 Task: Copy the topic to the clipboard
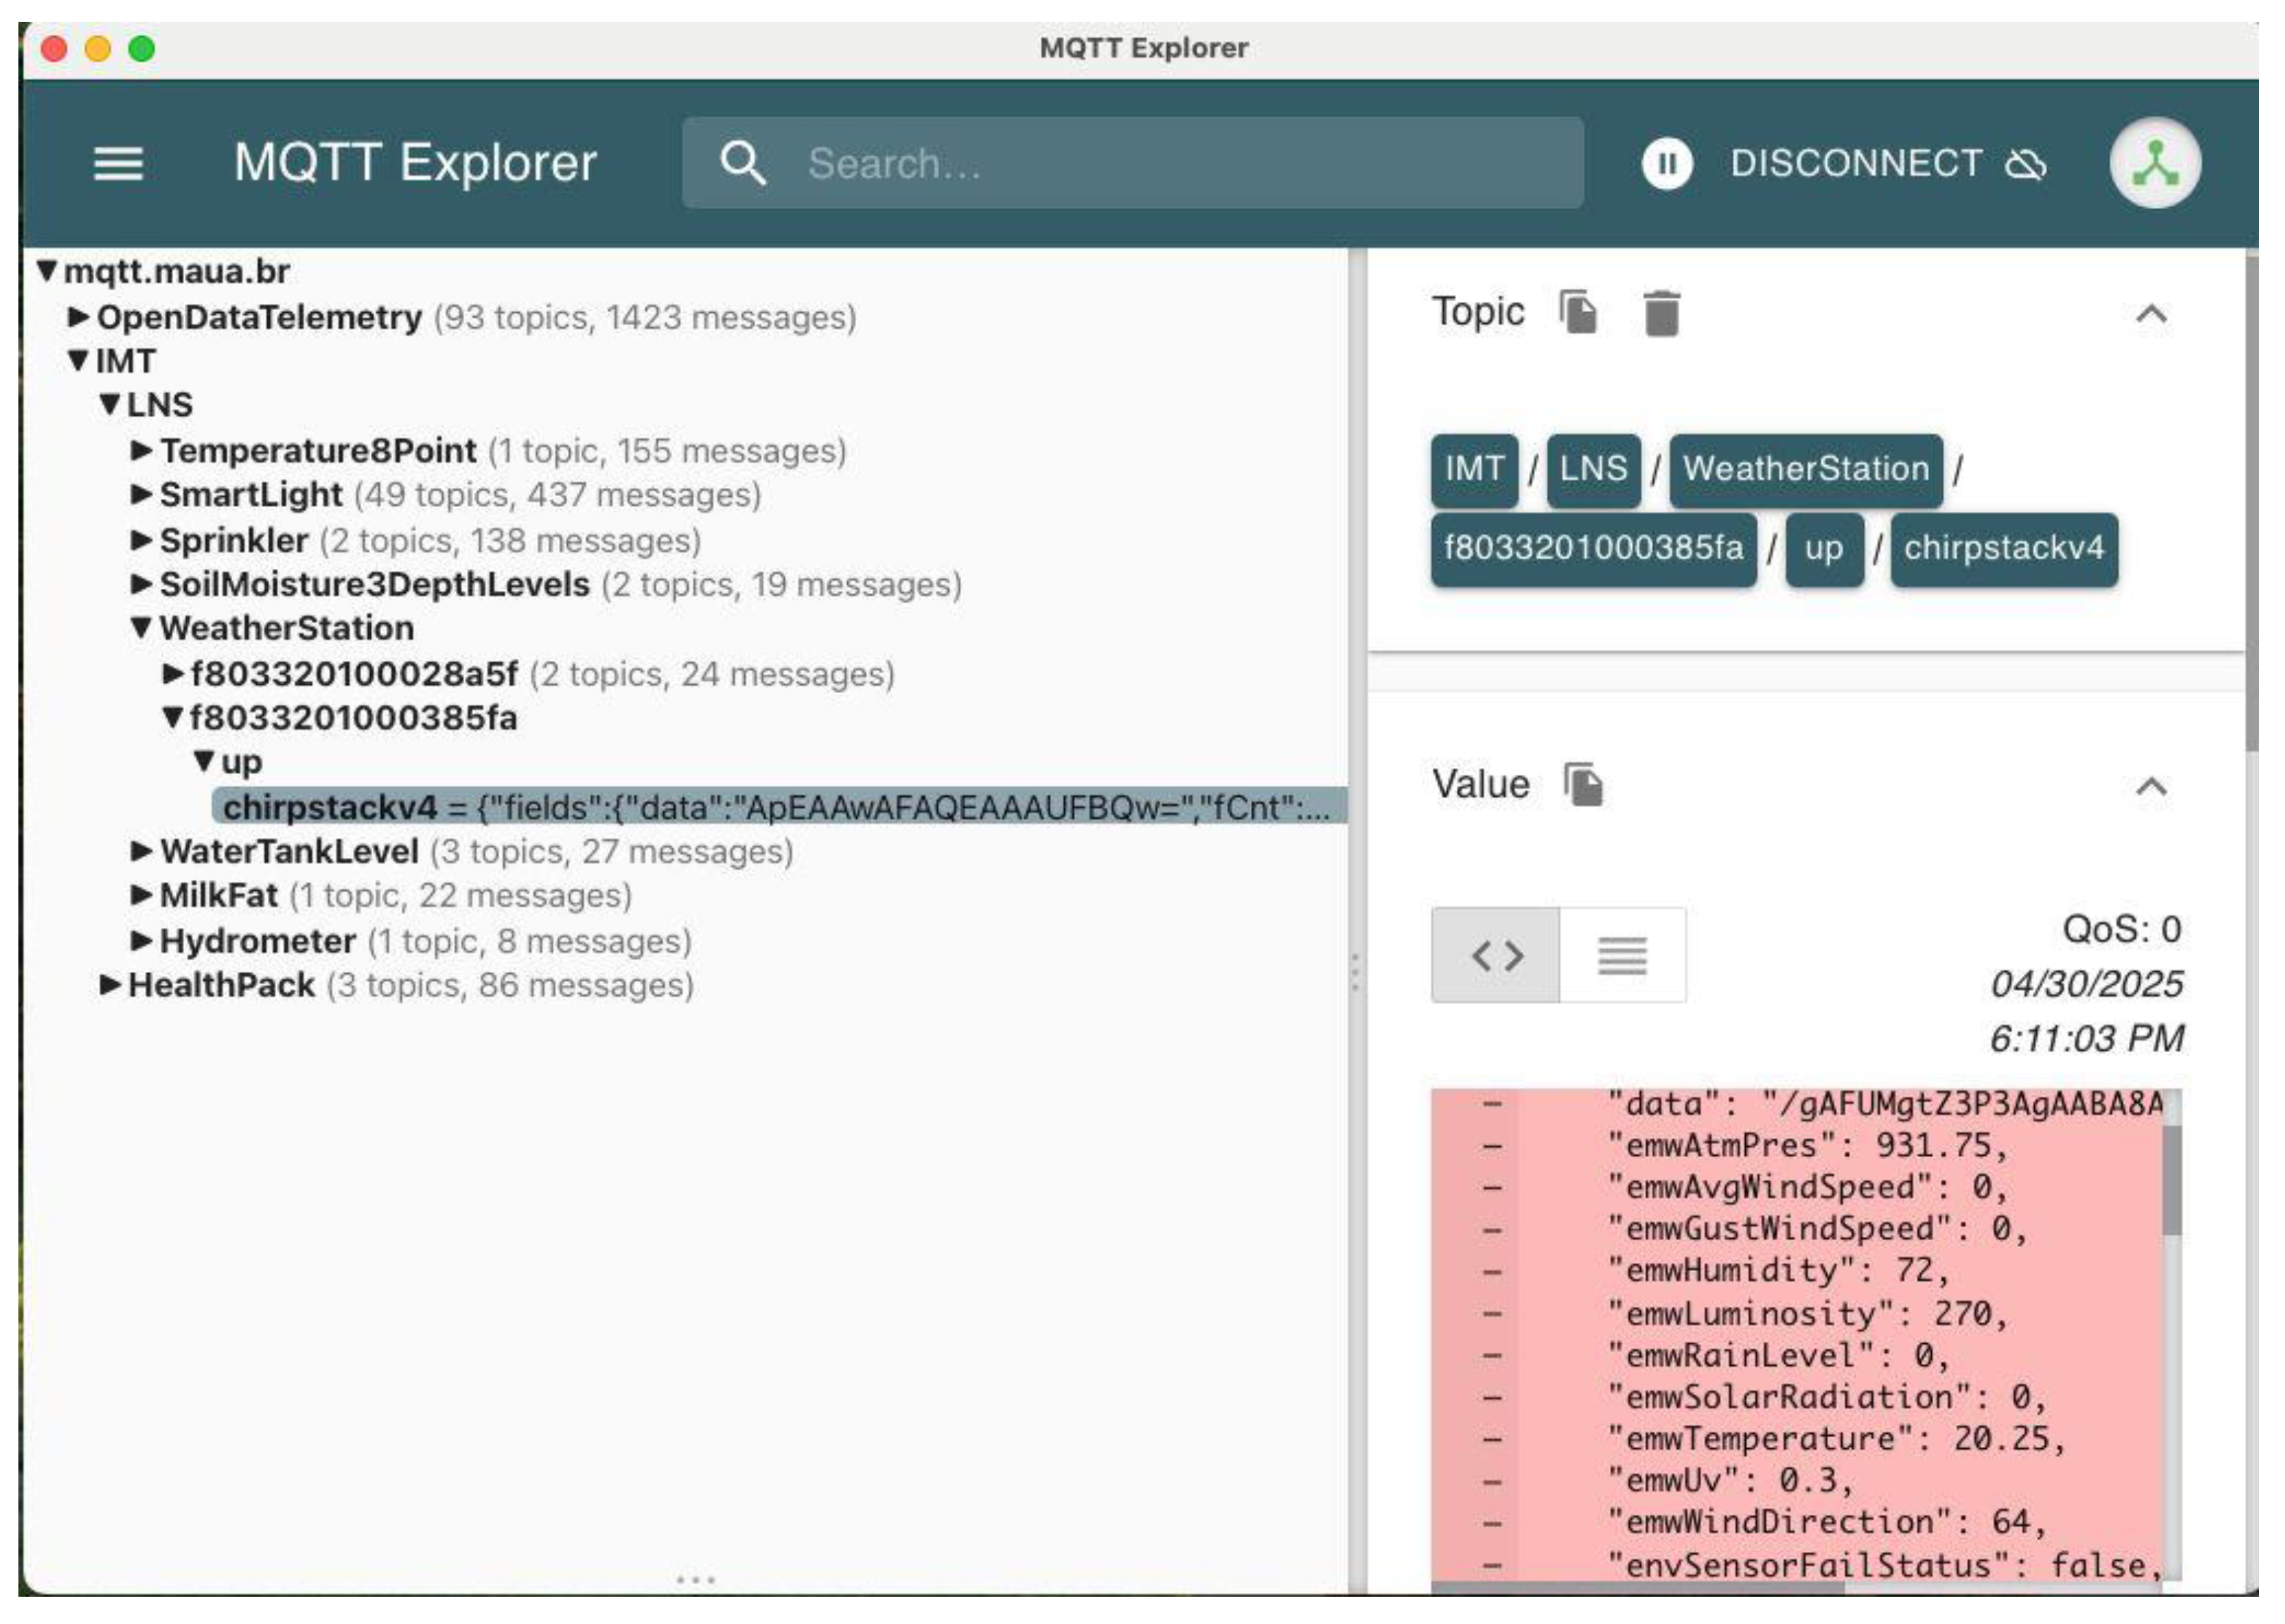[x=1579, y=312]
